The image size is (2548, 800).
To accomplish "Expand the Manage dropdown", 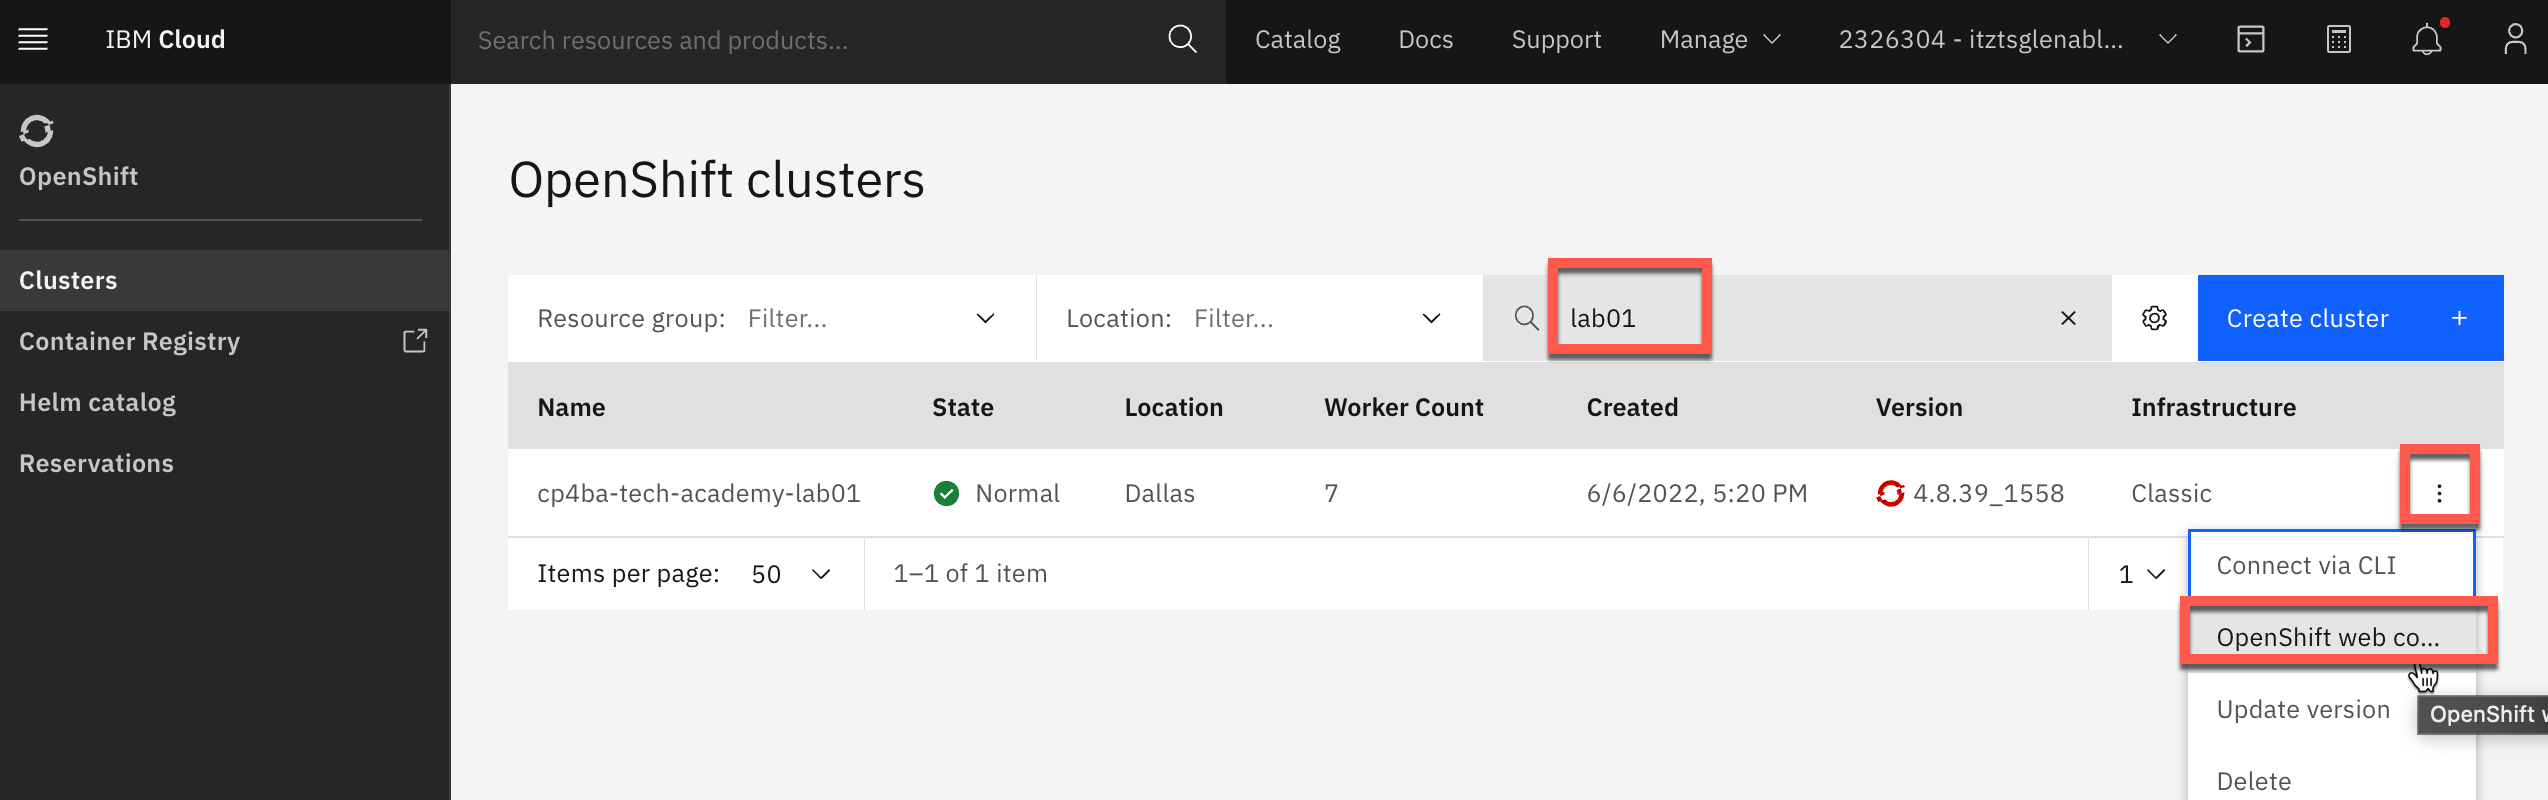I will [1720, 40].
